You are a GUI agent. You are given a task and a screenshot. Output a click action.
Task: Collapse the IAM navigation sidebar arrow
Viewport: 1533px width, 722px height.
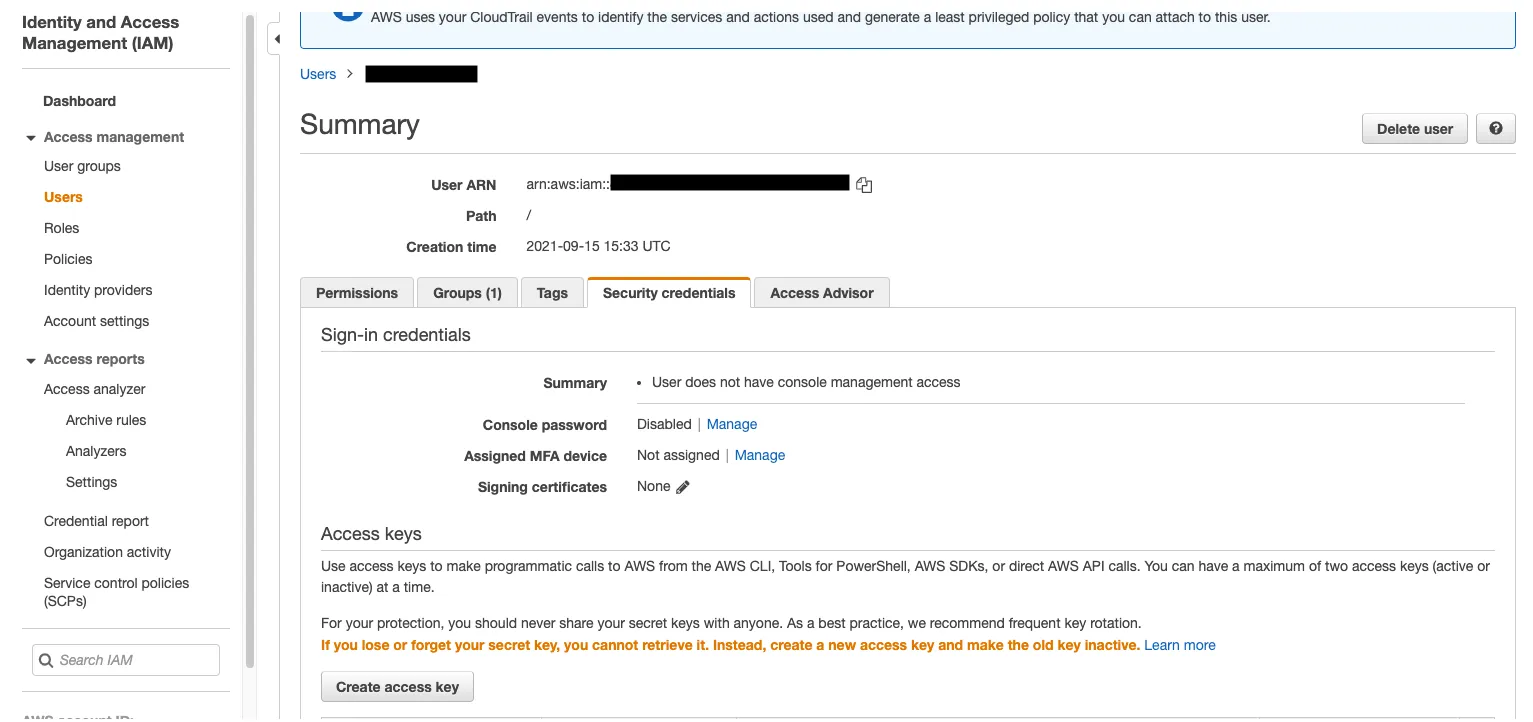[277, 39]
